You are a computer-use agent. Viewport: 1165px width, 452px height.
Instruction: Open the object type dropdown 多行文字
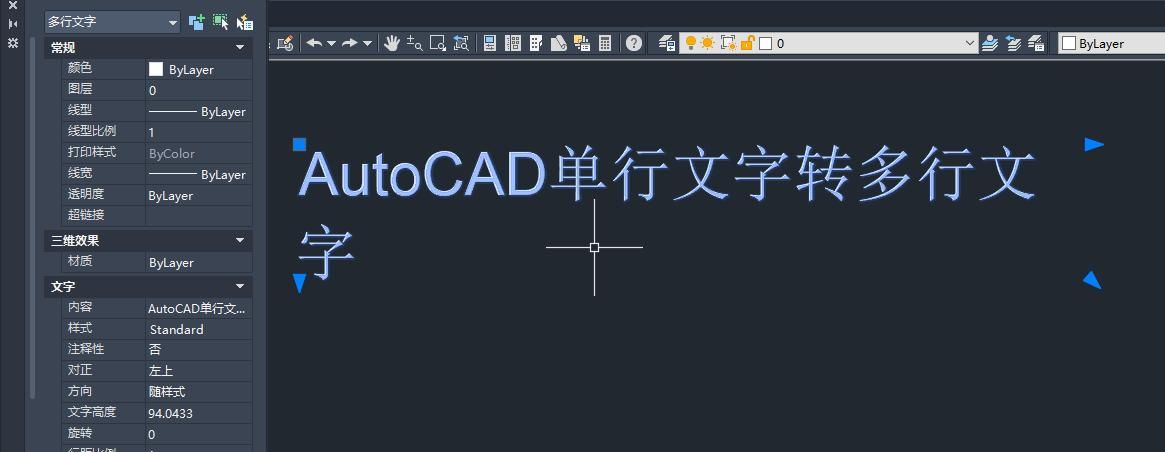tap(112, 22)
